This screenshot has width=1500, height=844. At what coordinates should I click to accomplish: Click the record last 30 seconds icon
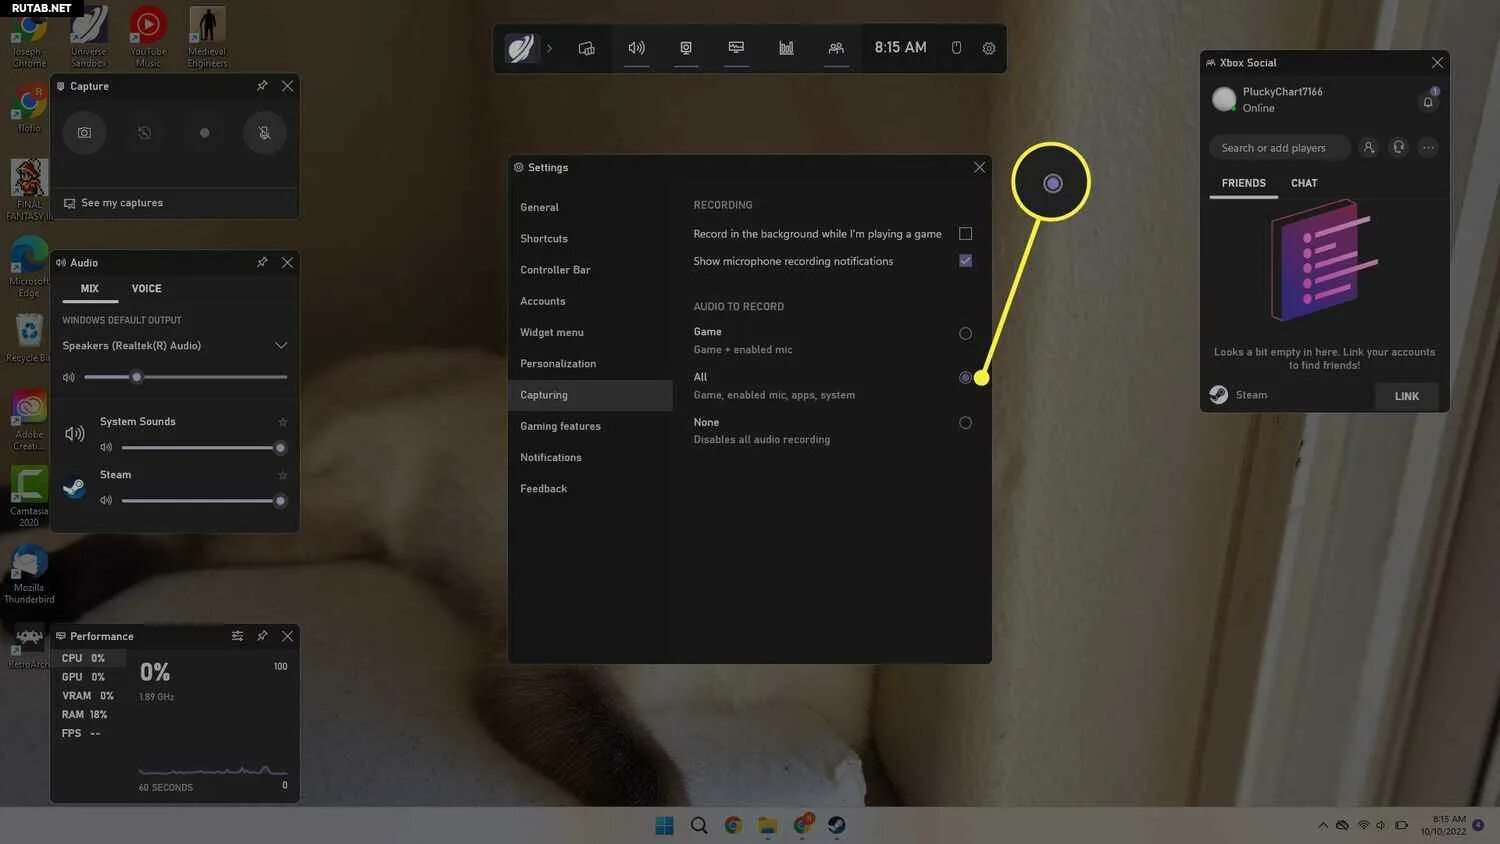144,133
